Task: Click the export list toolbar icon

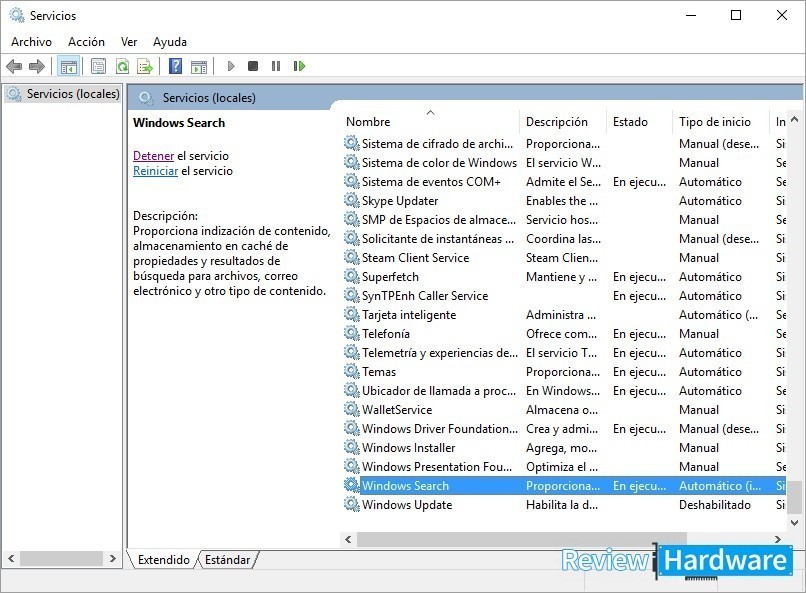Action: (x=145, y=66)
